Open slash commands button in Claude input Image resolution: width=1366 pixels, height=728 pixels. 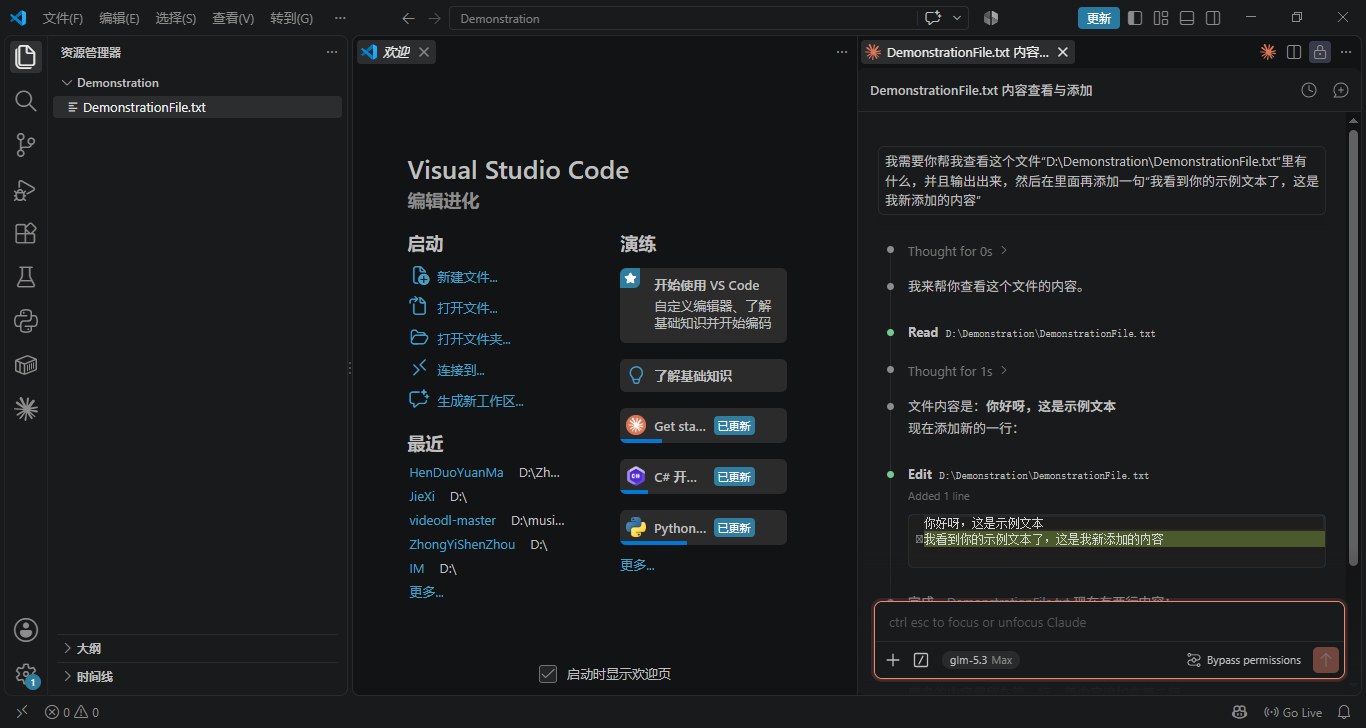coord(921,660)
